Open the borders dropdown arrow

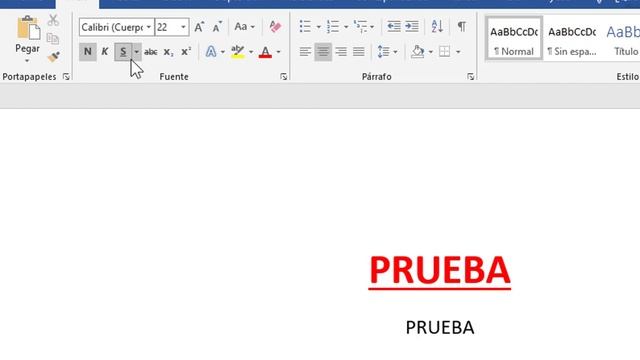(458, 52)
